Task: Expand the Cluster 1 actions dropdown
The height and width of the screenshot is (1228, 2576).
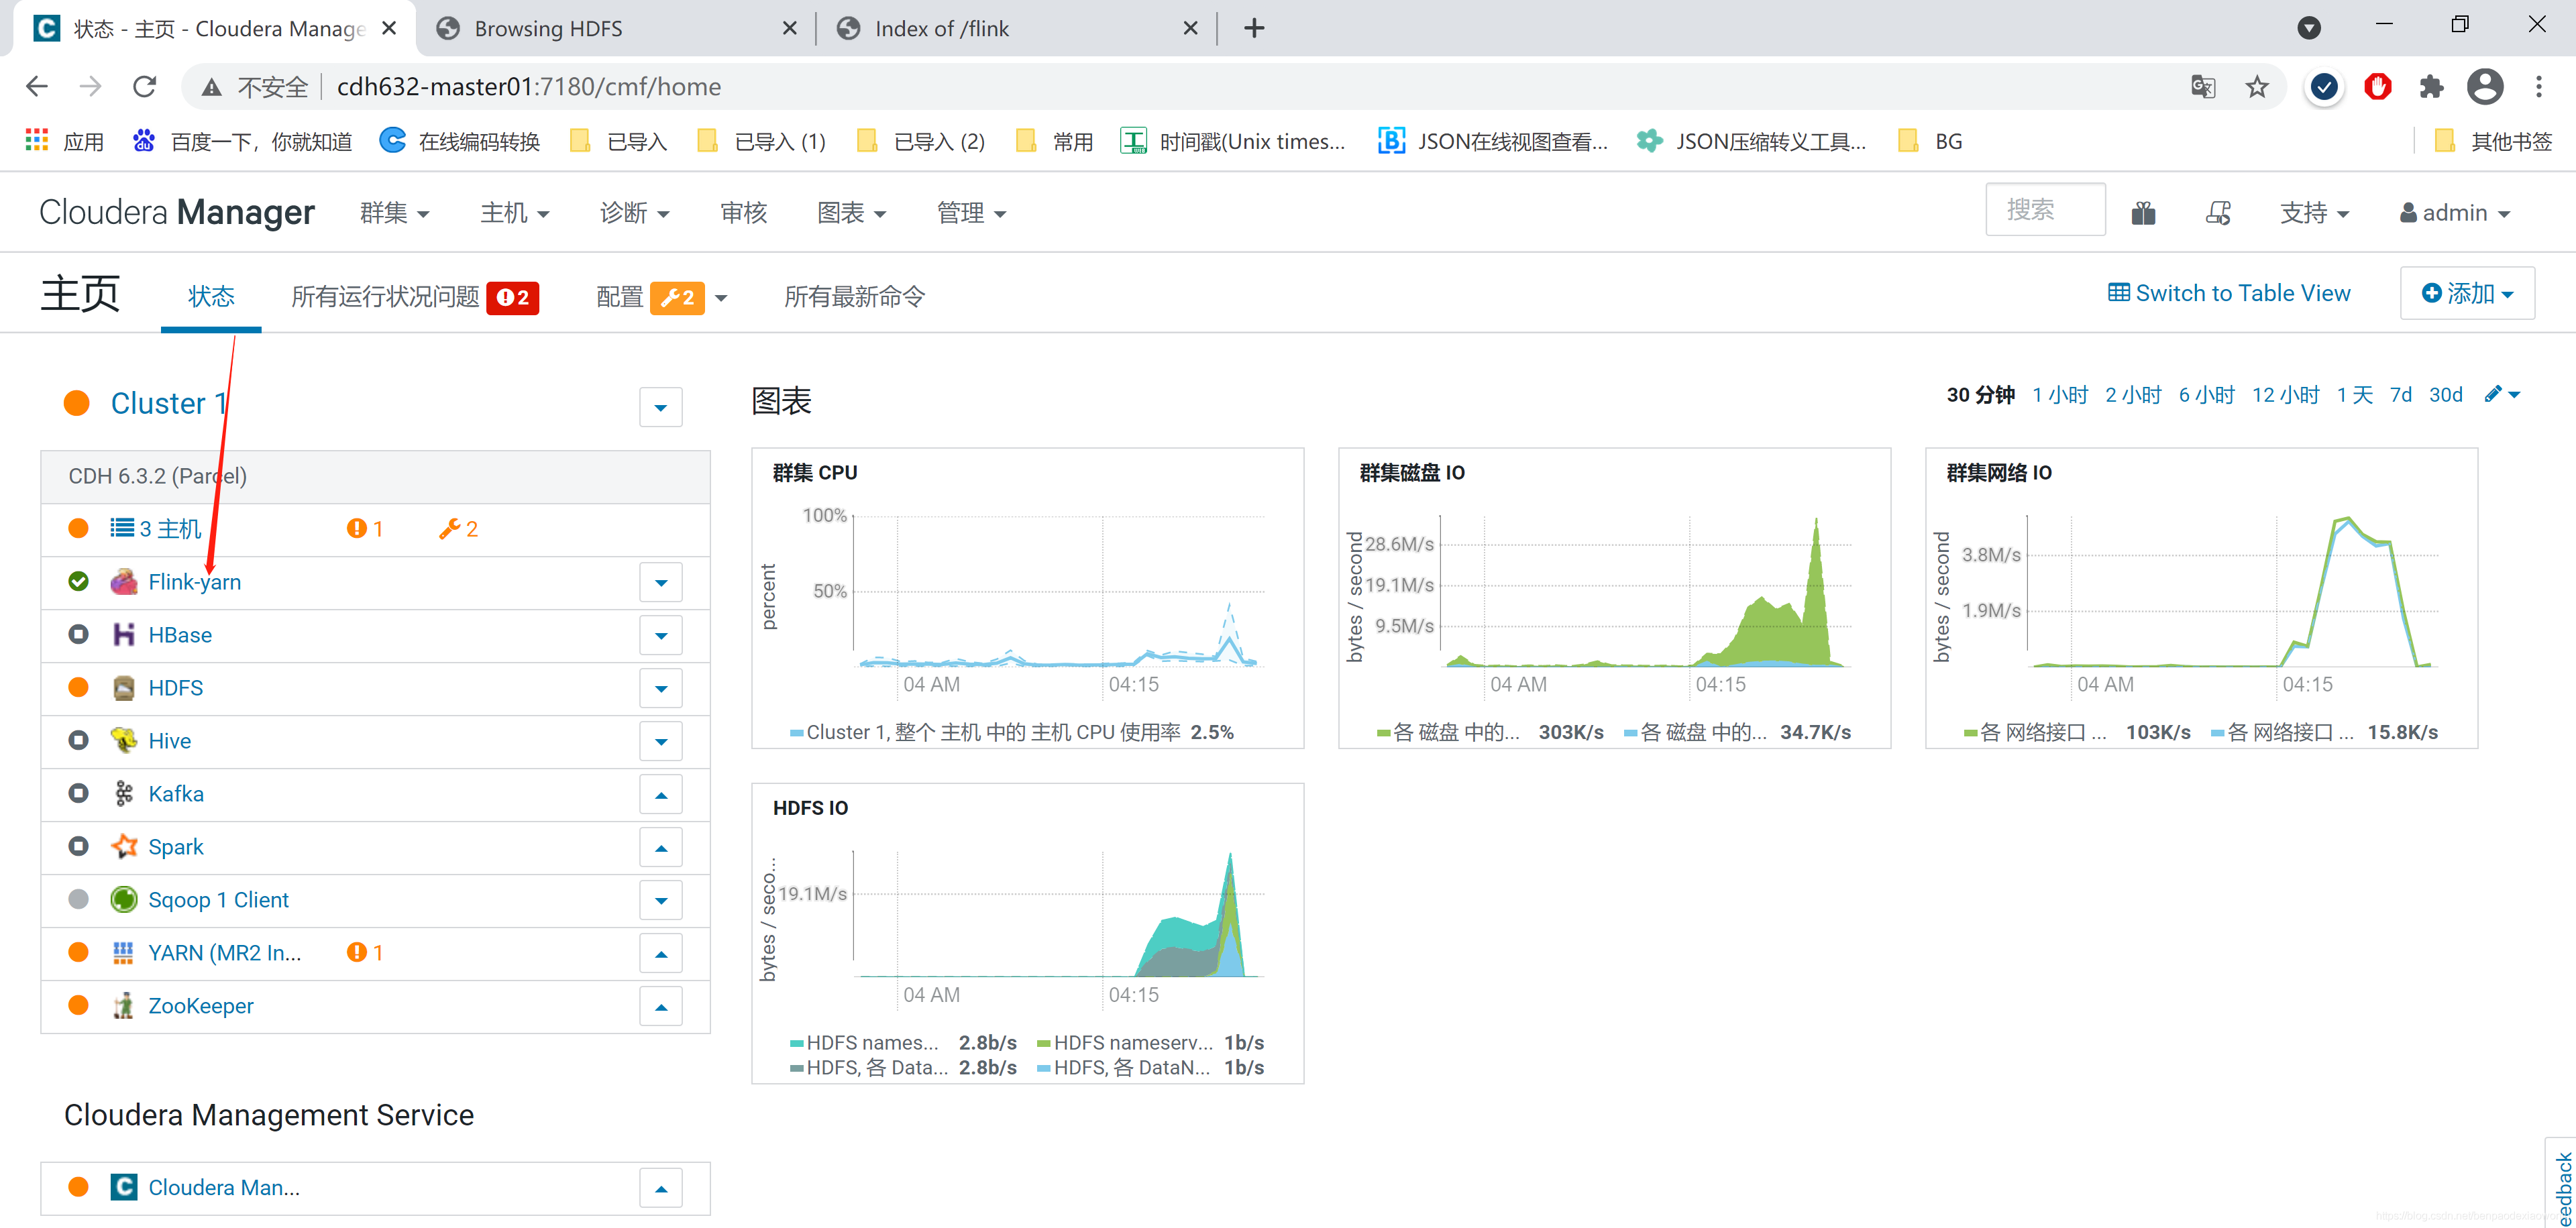Action: 661,407
